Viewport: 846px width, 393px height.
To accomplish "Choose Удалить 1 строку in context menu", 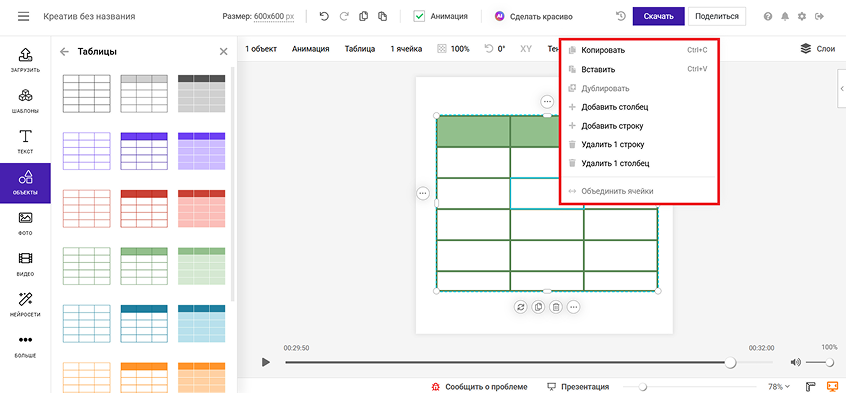I will click(639, 145).
